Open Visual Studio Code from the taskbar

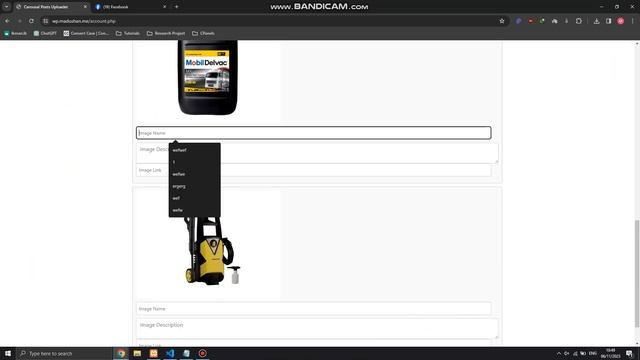click(170, 353)
